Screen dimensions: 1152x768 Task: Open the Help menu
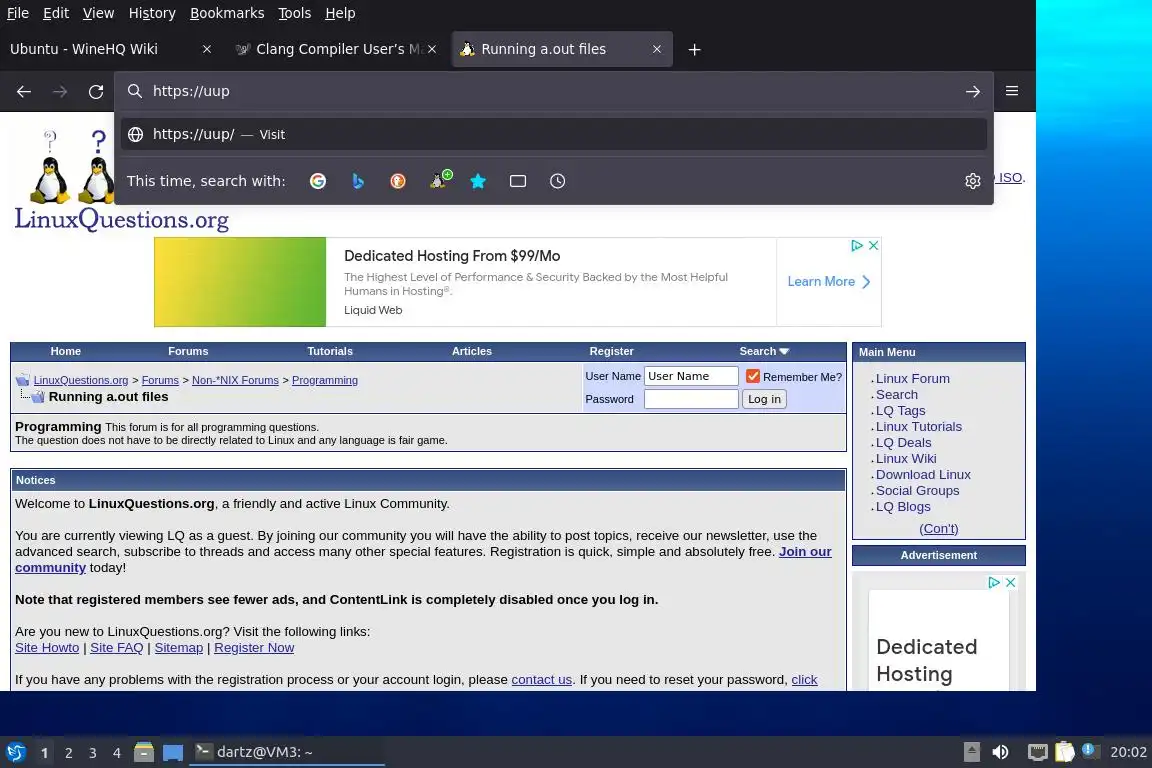click(340, 12)
